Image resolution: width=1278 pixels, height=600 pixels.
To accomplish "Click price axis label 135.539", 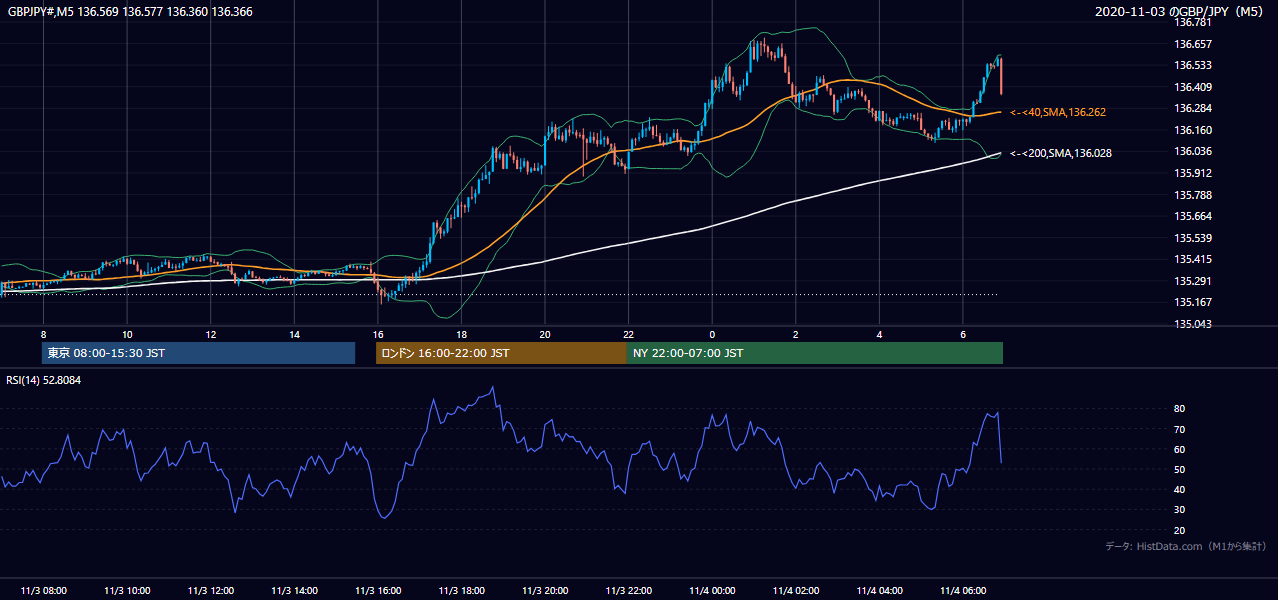I will click(1194, 238).
